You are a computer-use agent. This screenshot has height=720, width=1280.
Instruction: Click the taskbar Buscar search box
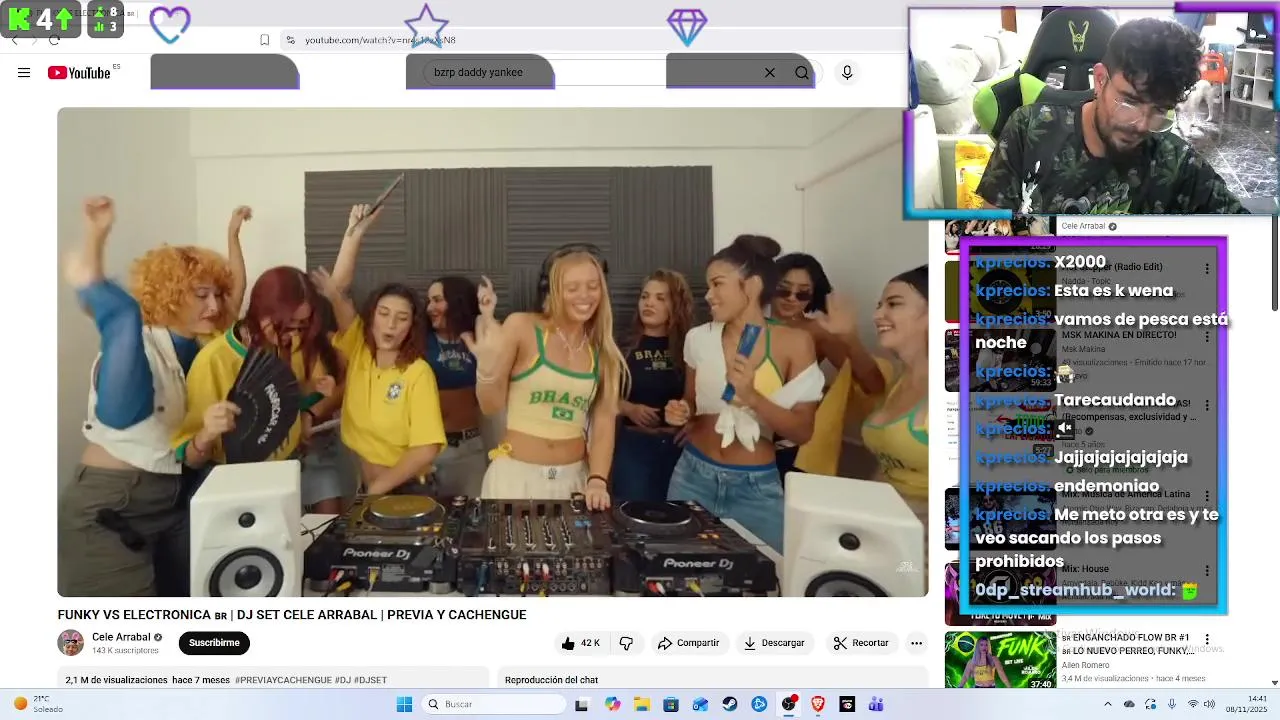pos(494,704)
